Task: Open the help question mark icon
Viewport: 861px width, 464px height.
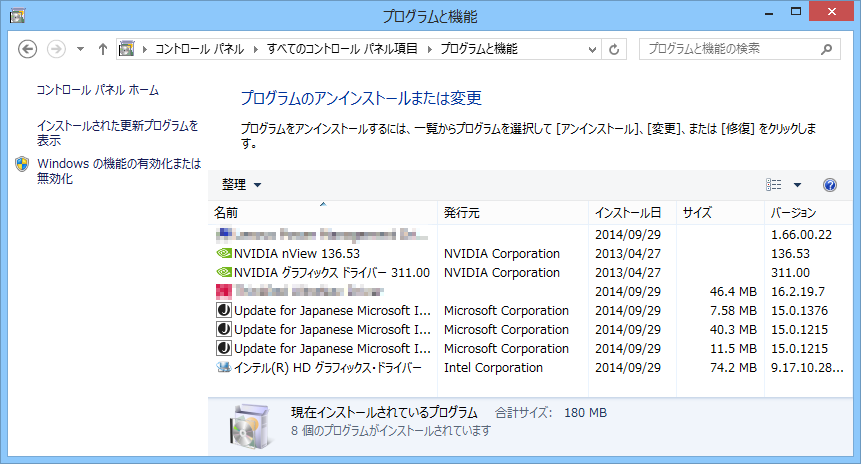Action: [x=829, y=185]
